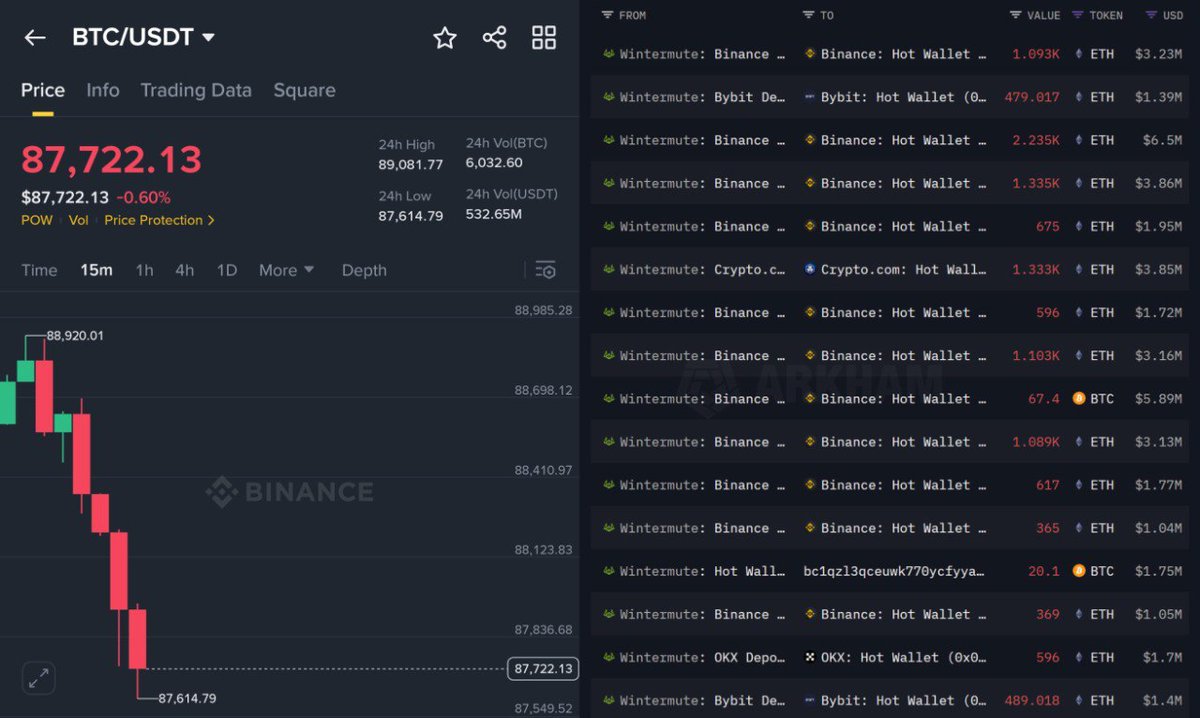Select the 4h chart interval
Viewport: 1200px width, 718px height.
[x=185, y=270]
